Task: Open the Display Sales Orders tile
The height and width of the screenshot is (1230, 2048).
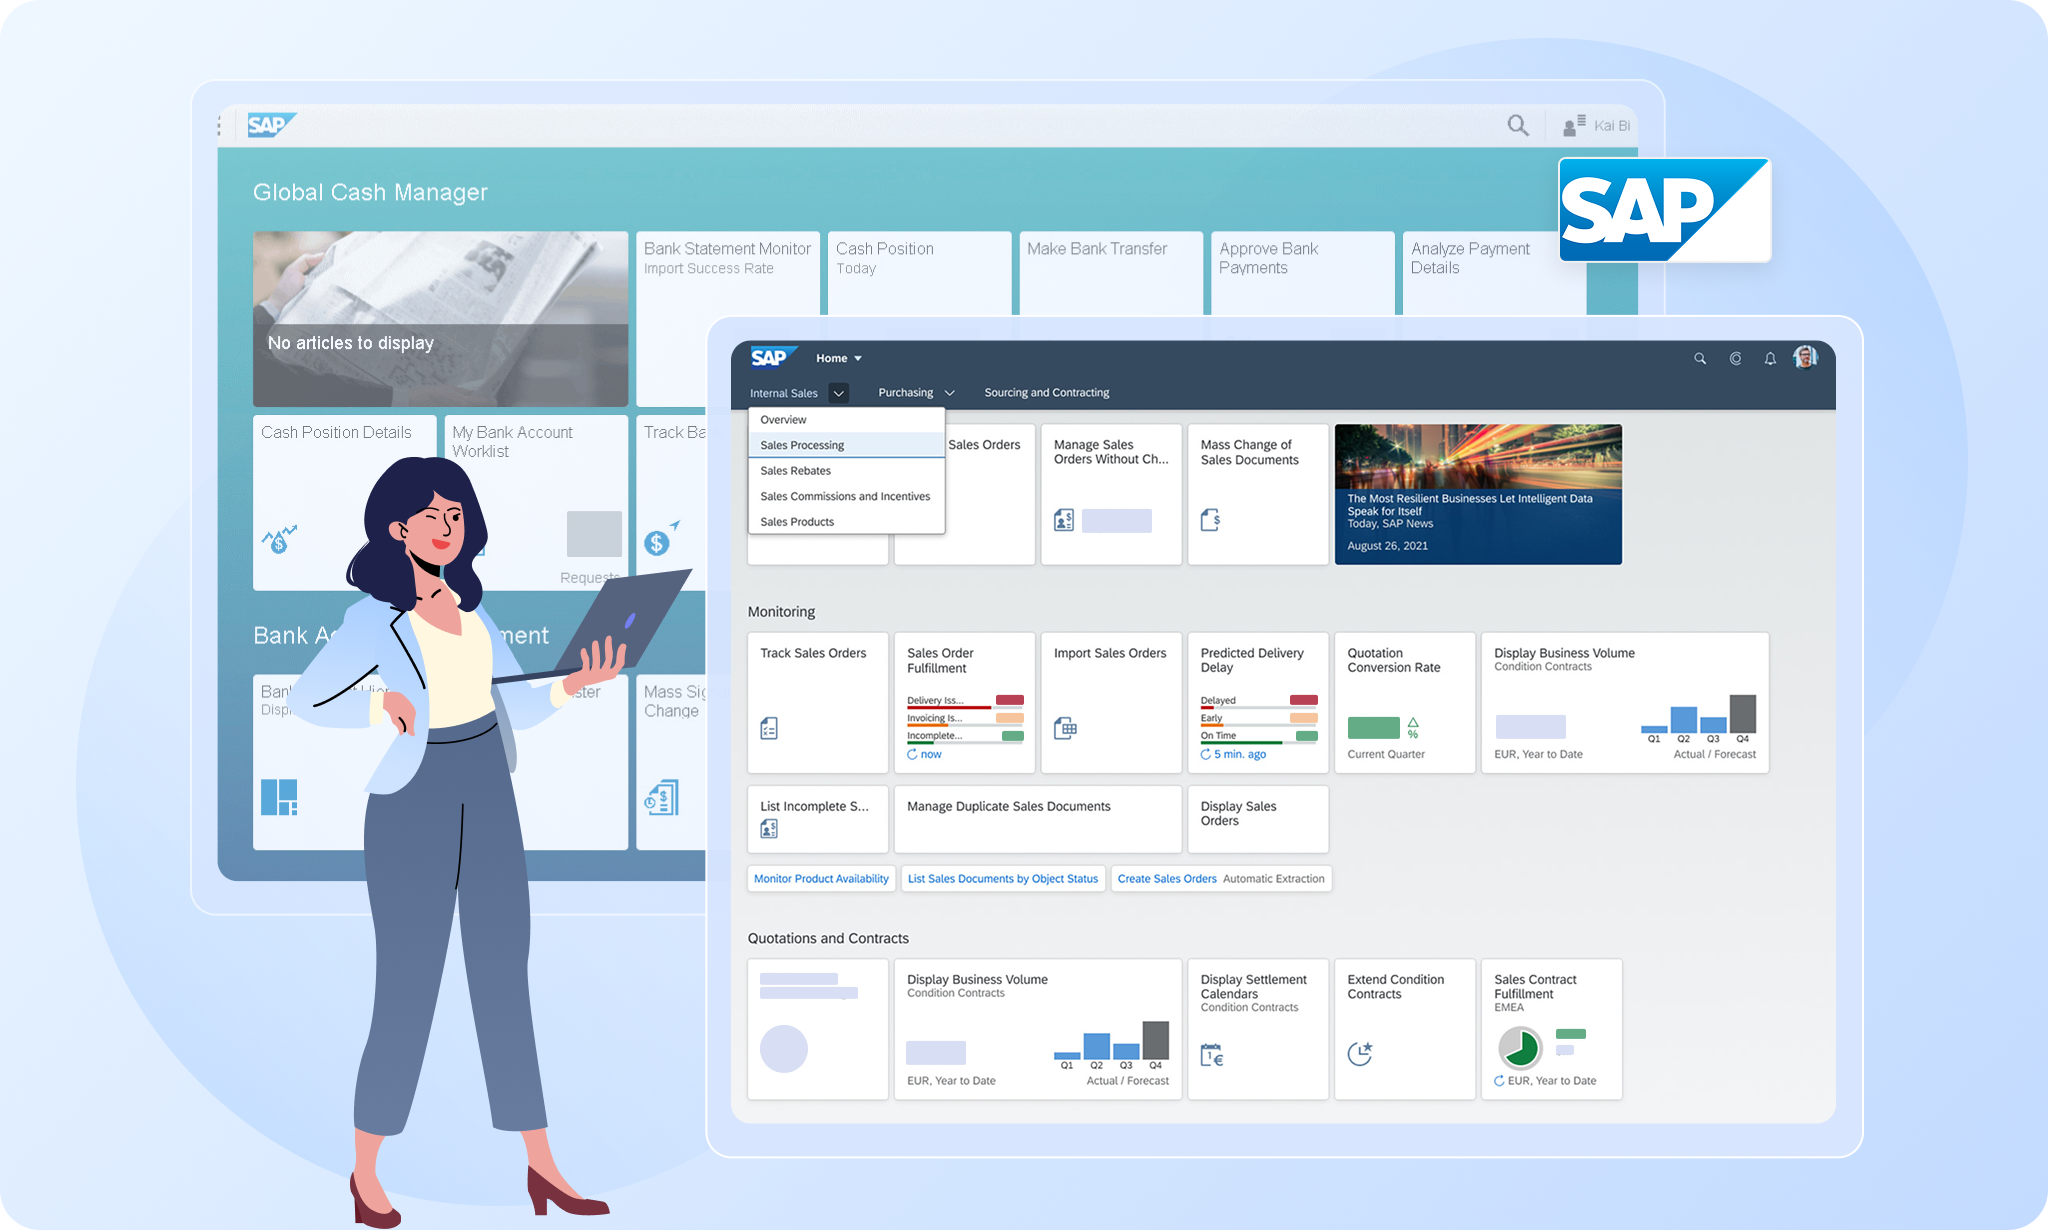Action: coord(1258,819)
